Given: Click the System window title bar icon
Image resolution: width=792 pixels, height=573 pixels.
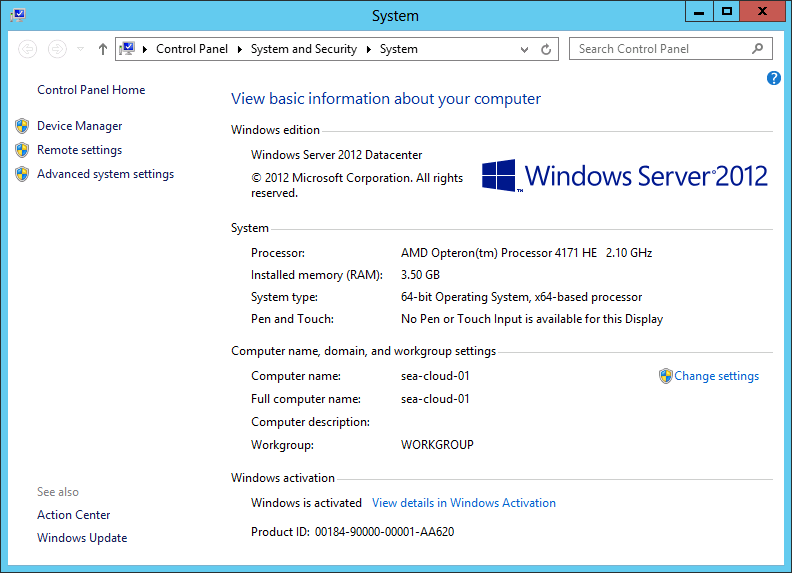Looking at the screenshot, I should pos(18,15).
